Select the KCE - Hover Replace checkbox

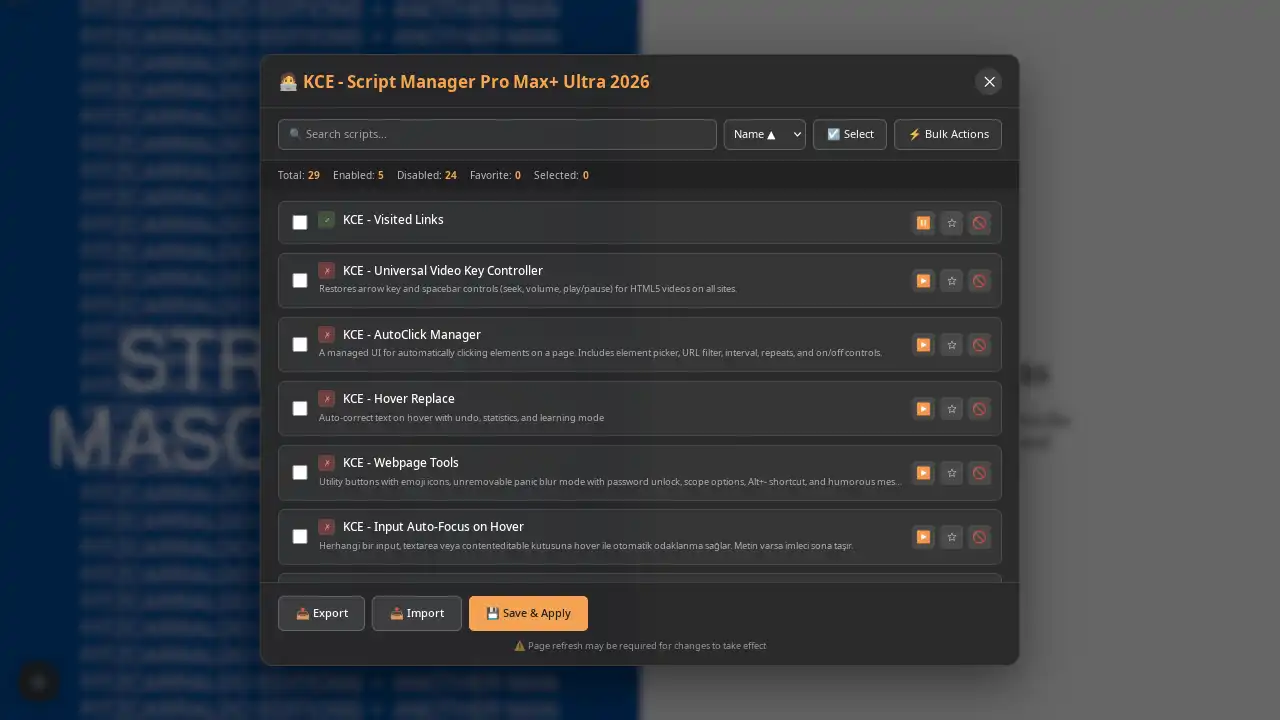(x=300, y=409)
